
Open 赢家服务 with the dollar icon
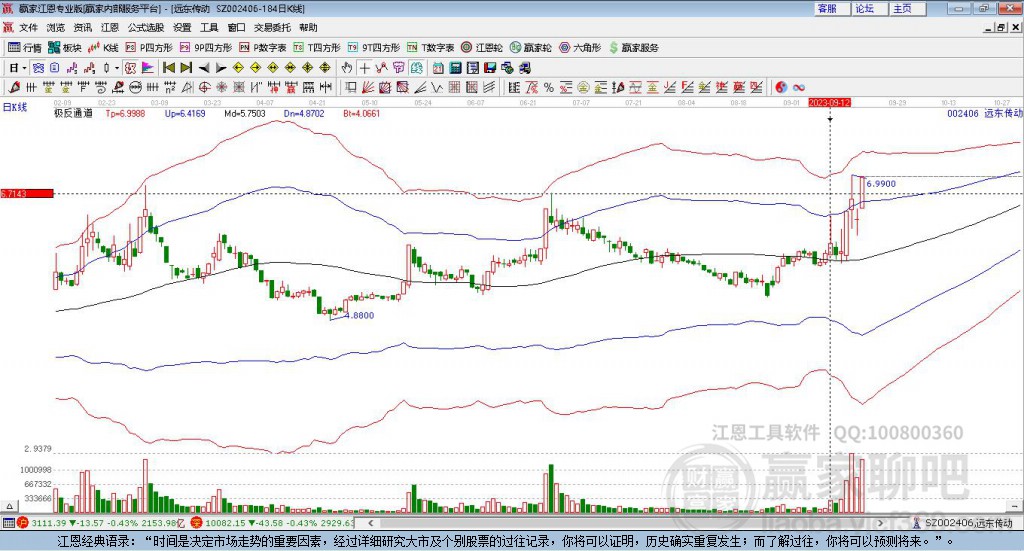[x=633, y=48]
